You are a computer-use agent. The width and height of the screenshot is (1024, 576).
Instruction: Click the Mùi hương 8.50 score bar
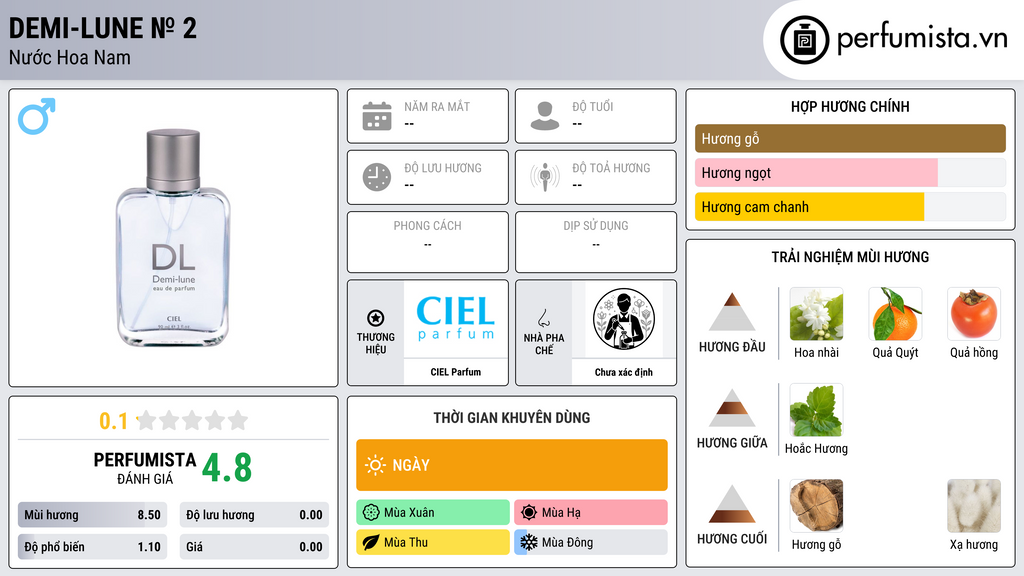pyautogui.click(x=92, y=515)
